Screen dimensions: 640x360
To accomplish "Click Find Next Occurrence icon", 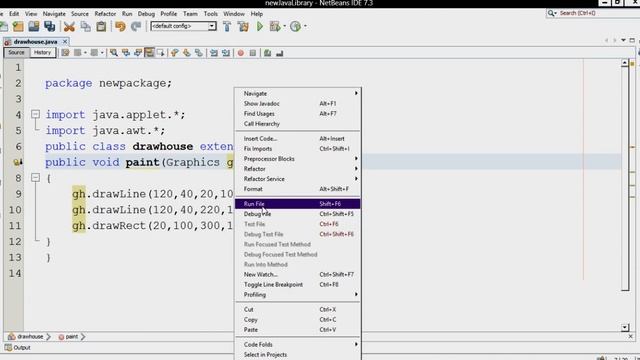I will 138,53.
